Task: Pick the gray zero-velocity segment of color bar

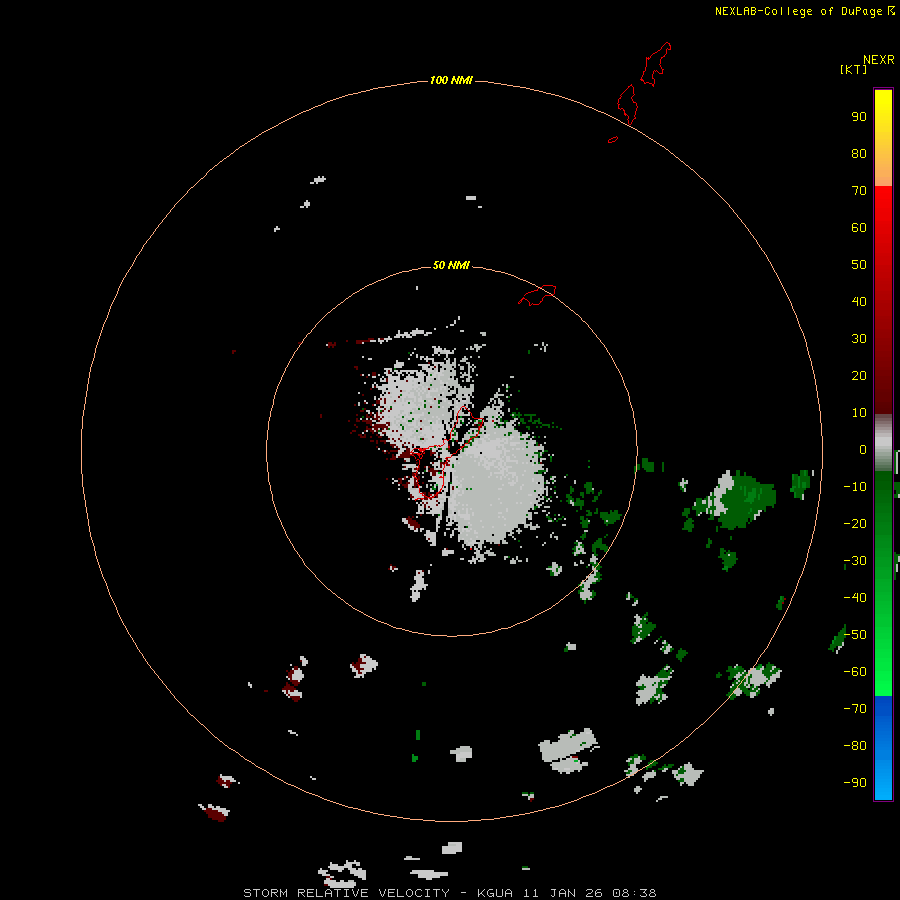Action: (883, 443)
